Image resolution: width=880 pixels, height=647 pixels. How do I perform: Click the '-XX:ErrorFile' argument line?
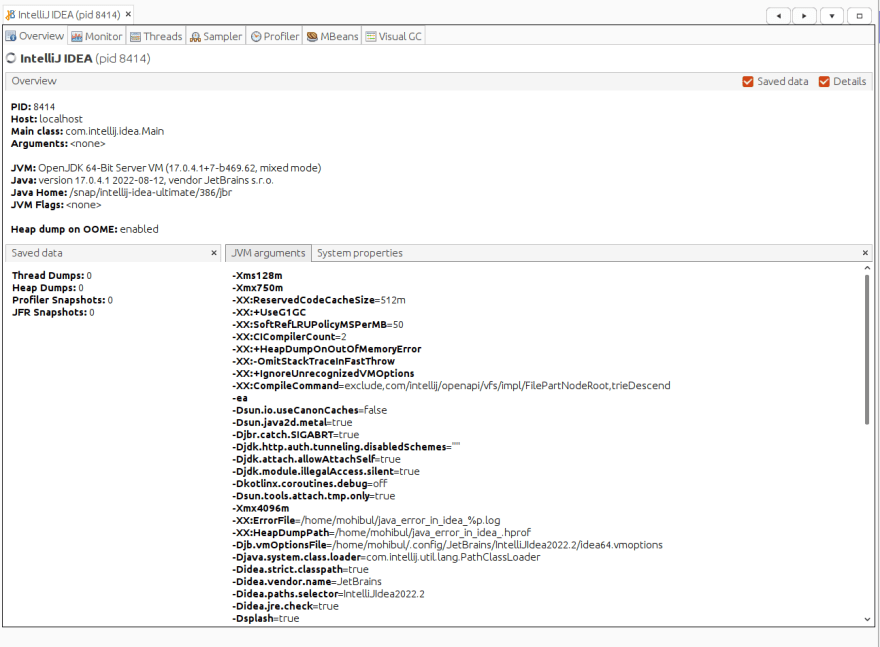[x=366, y=521]
